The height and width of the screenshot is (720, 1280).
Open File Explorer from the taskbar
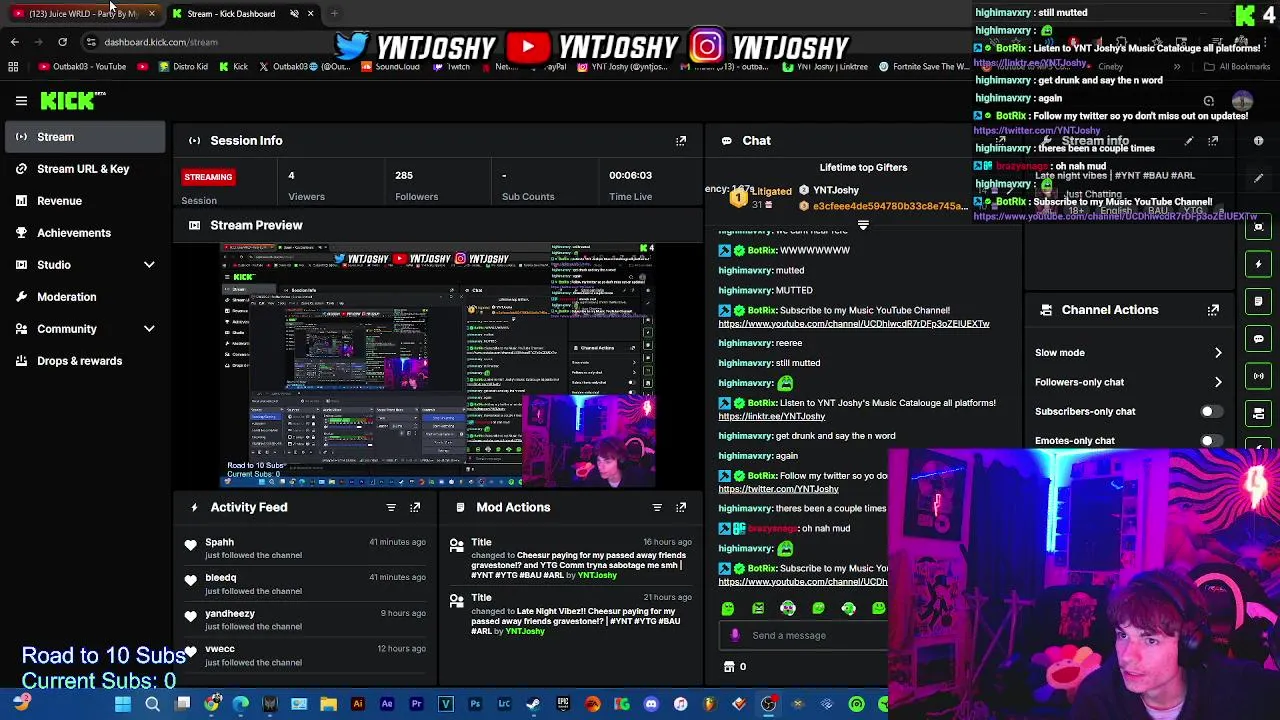[328, 704]
